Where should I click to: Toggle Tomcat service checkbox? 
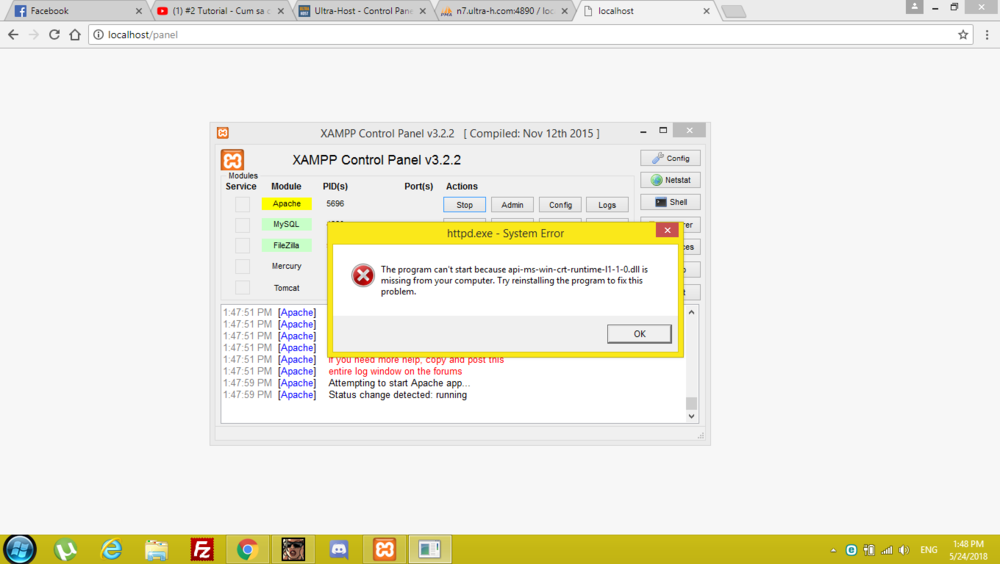click(x=242, y=288)
